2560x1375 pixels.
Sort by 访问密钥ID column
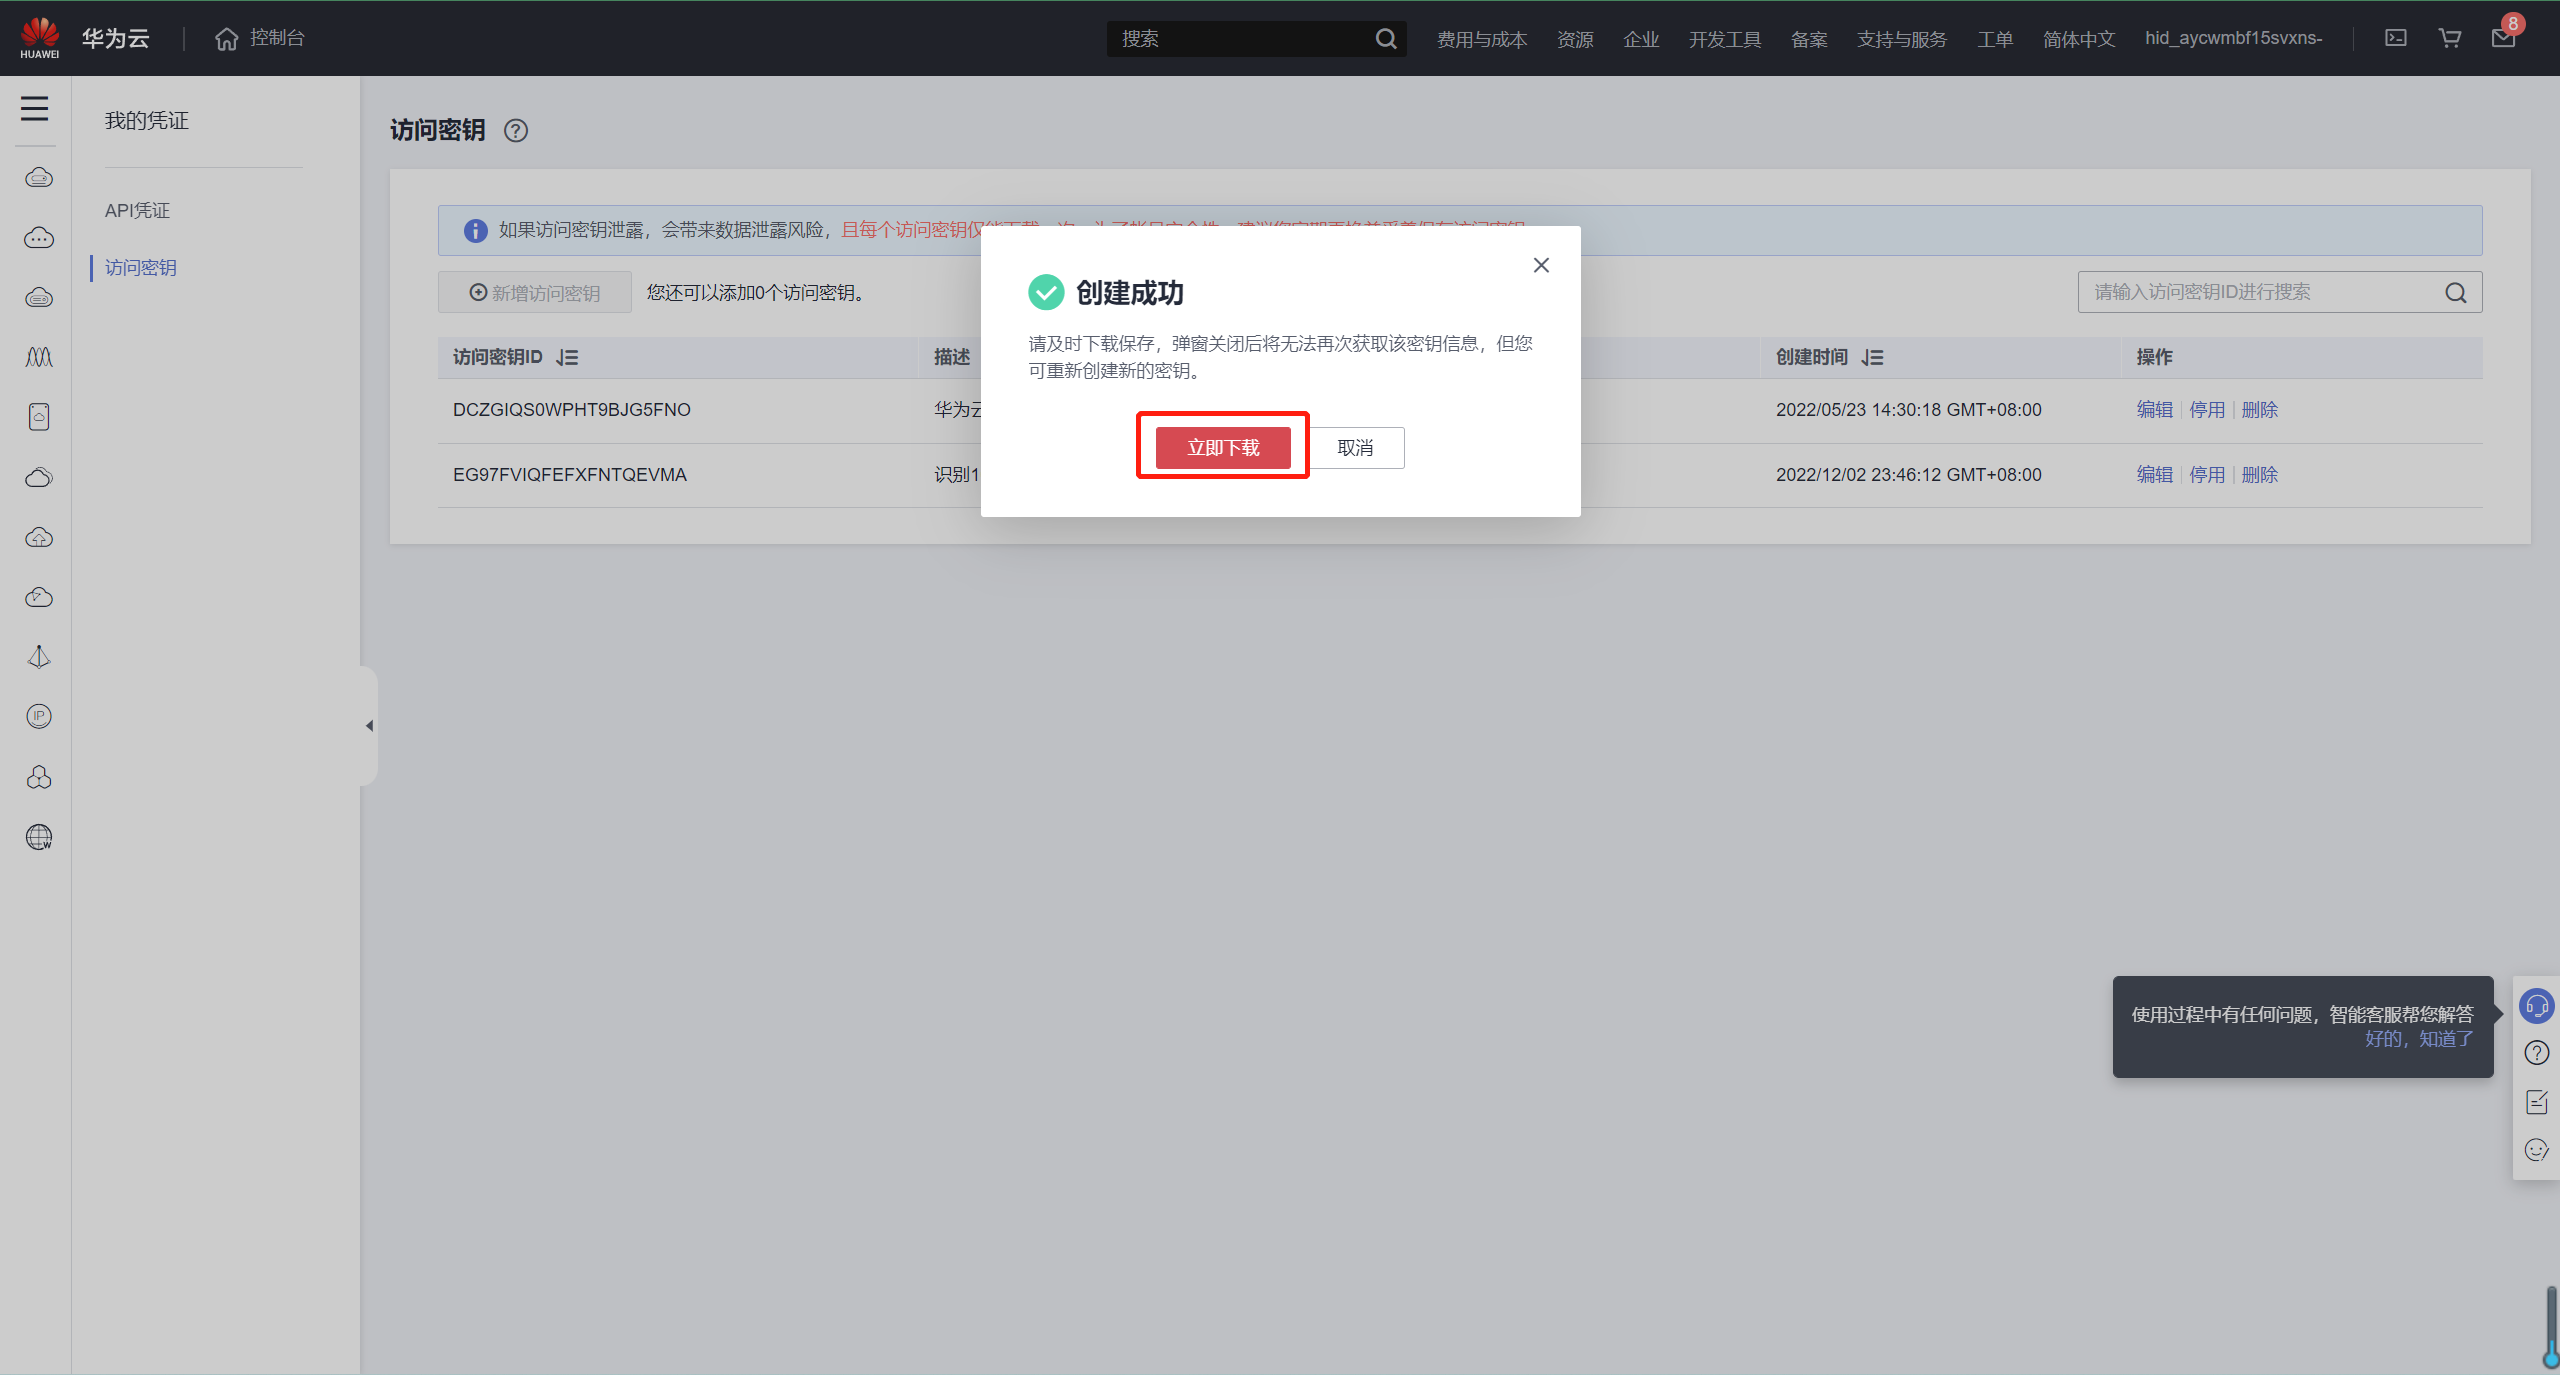point(567,357)
